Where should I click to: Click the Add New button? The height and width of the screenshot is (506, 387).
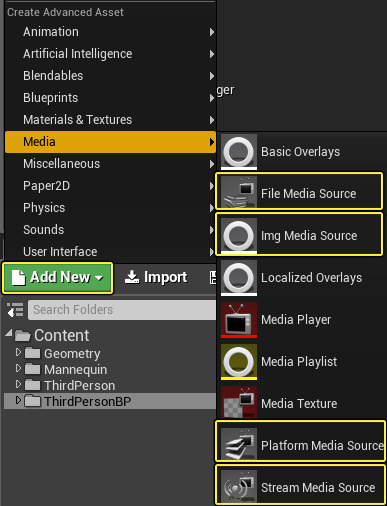(x=58, y=278)
